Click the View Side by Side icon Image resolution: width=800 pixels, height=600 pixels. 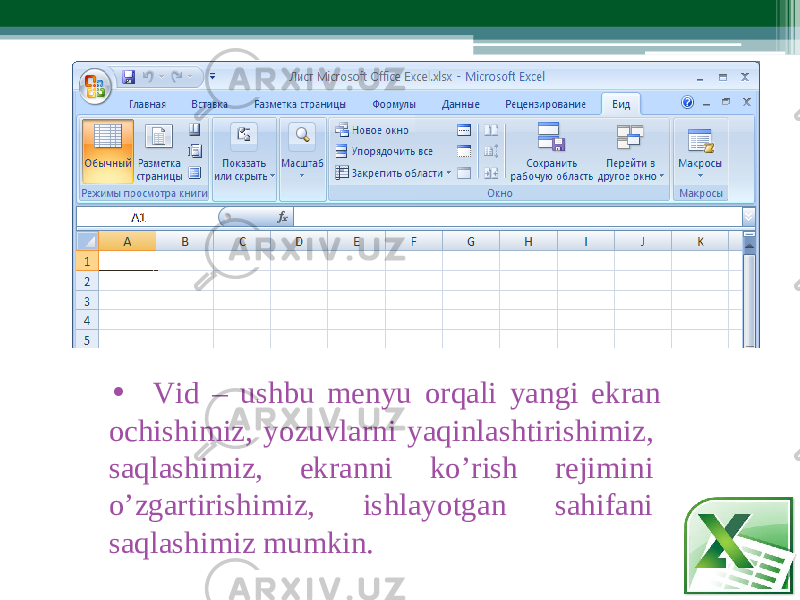(491, 130)
